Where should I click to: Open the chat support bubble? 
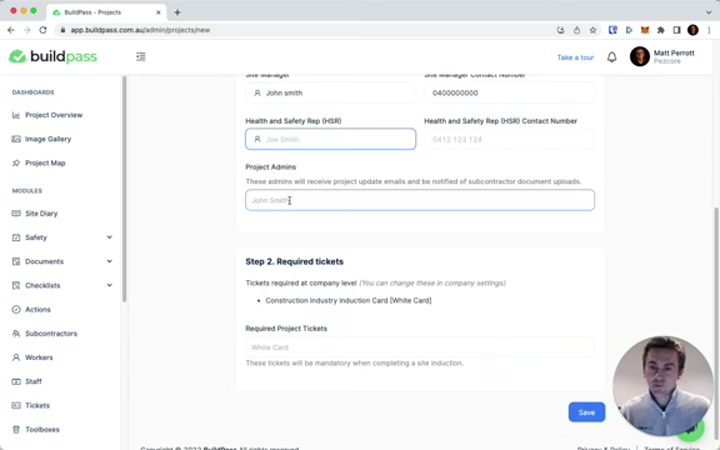[693, 428]
